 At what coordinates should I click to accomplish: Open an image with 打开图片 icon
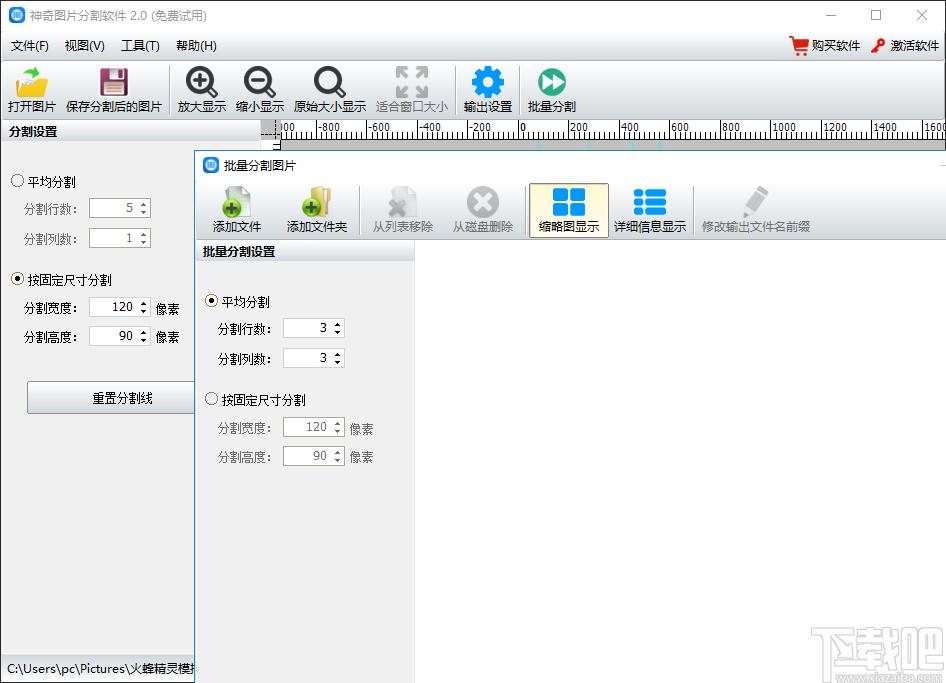(31, 90)
